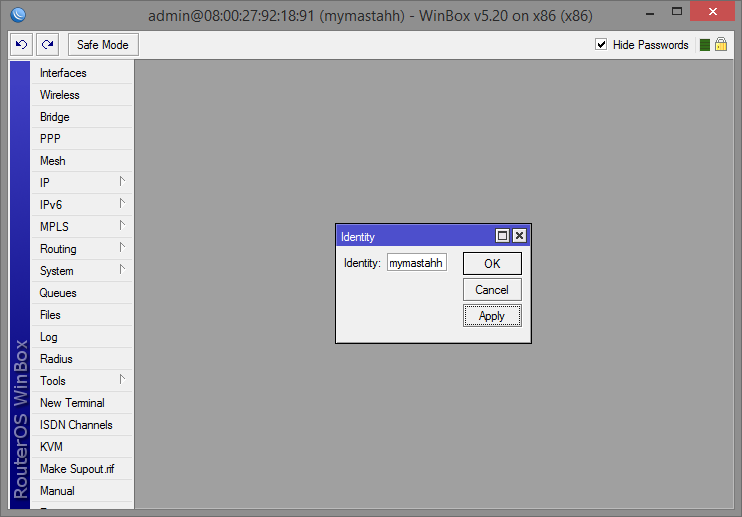Open the Files menu
This screenshot has width=742, height=517.
click(x=82, y=315)
